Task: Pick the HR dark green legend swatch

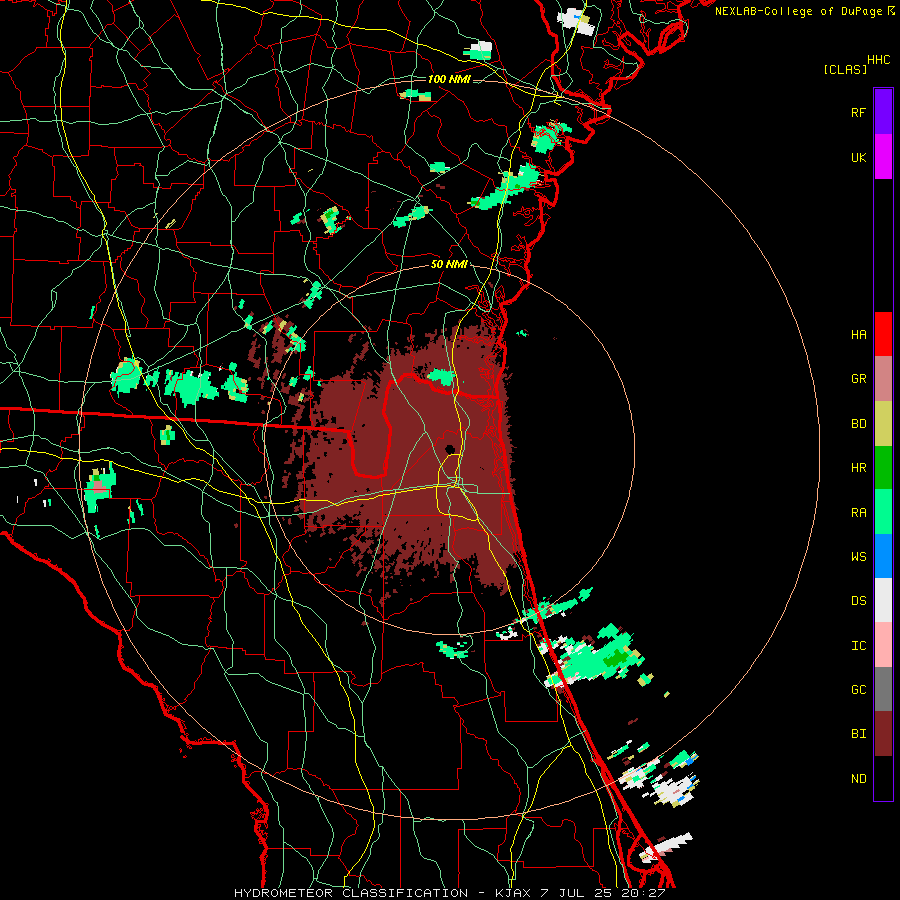Action: coord(883,467)
